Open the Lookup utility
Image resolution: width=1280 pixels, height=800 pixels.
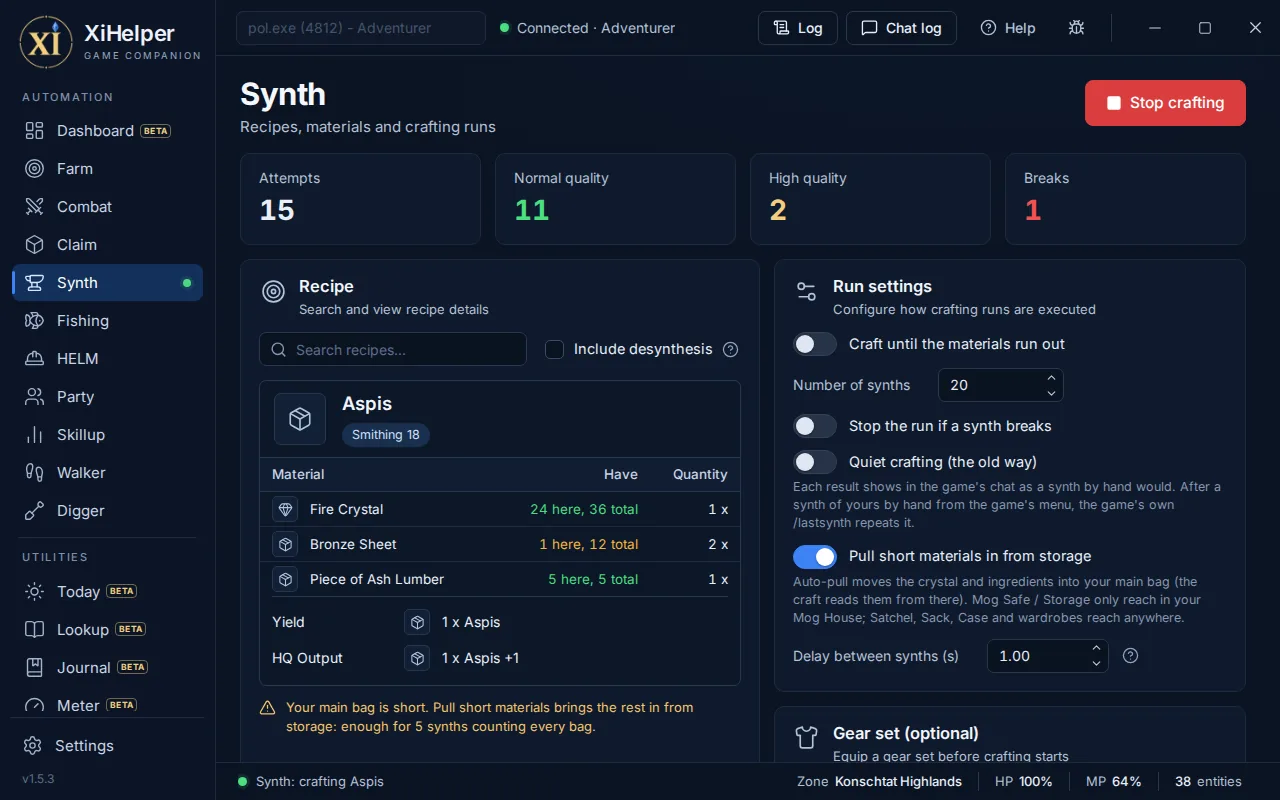coord(107,630)
